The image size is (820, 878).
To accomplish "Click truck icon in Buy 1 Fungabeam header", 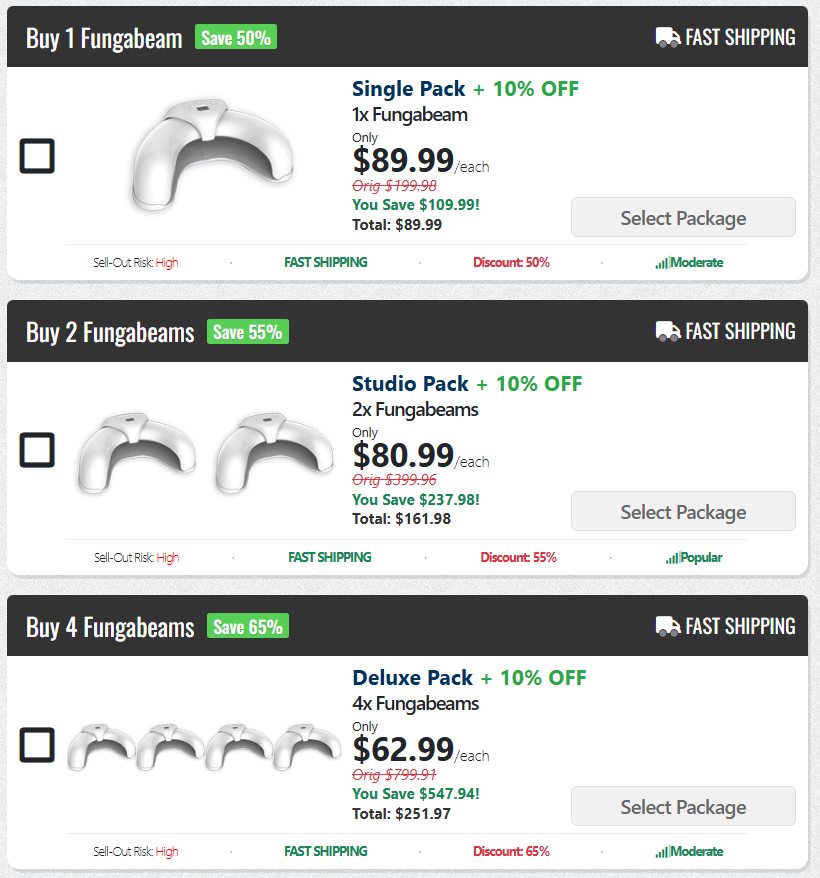I will [x=667, y=38].
